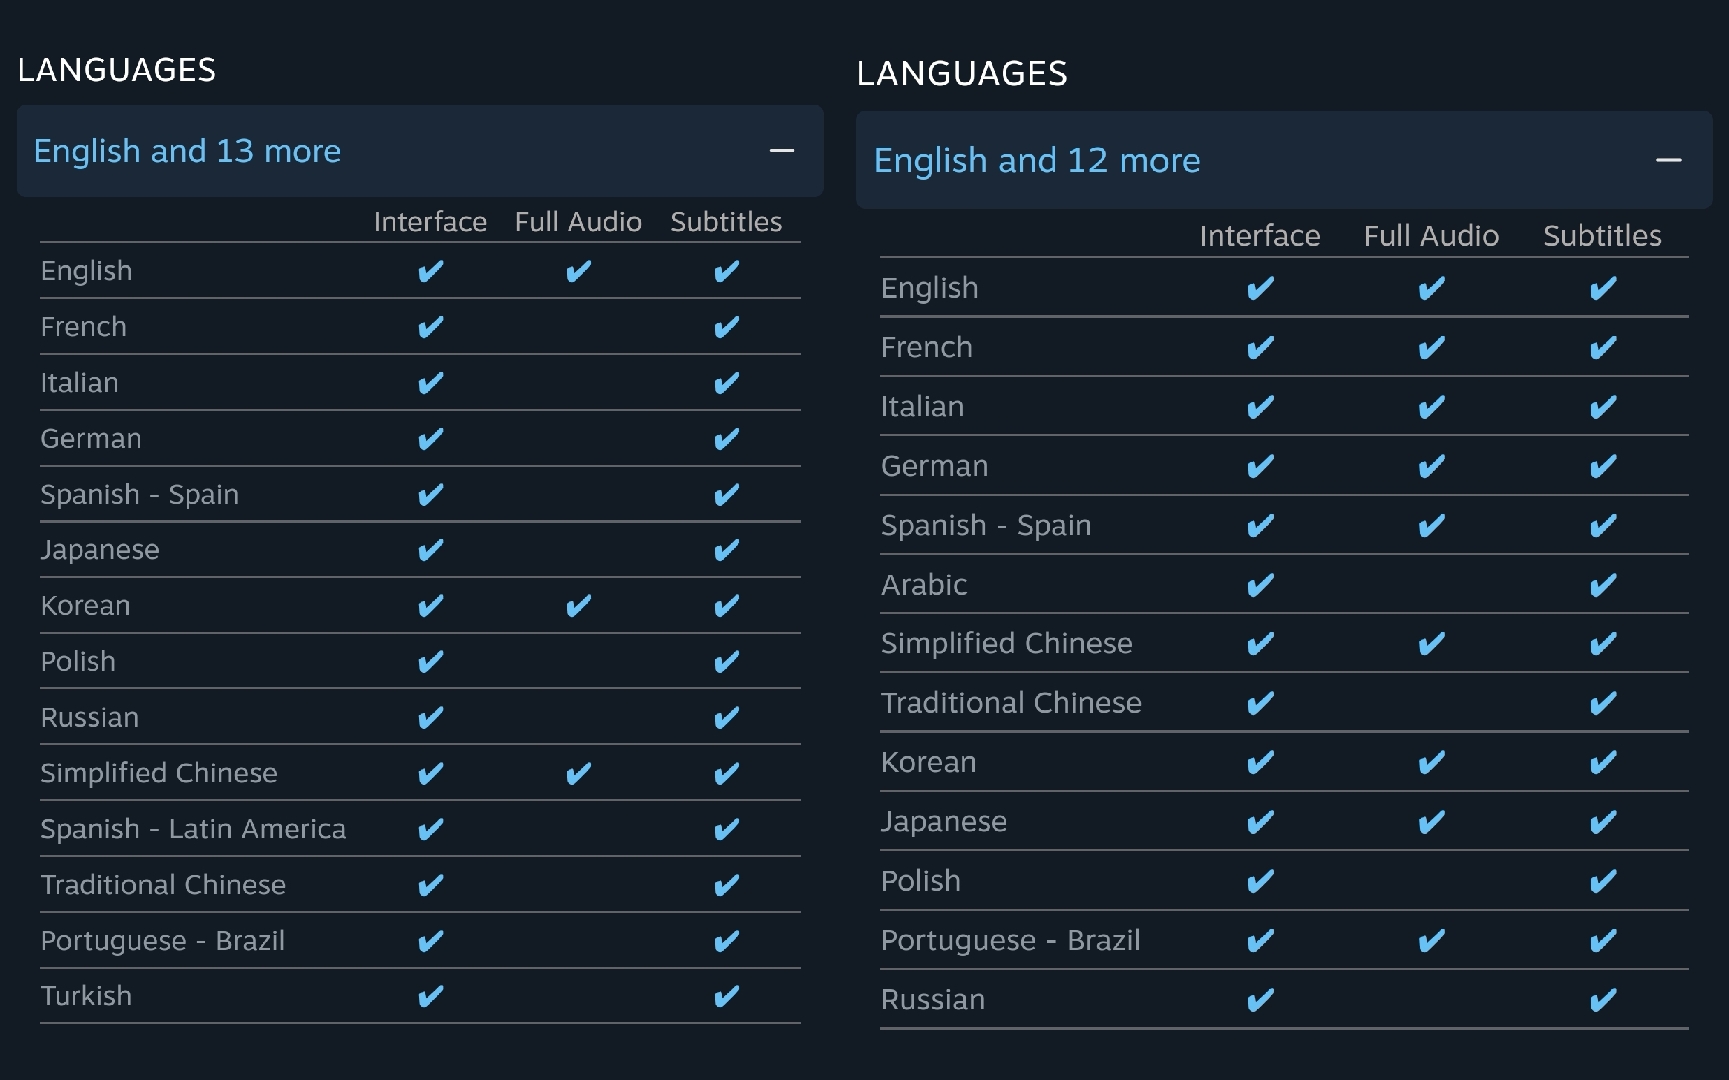The image size is (1729, 1080).
Task: Click German Full Audio checkmark in 12-language table
Action: [x=1431, y=466]
